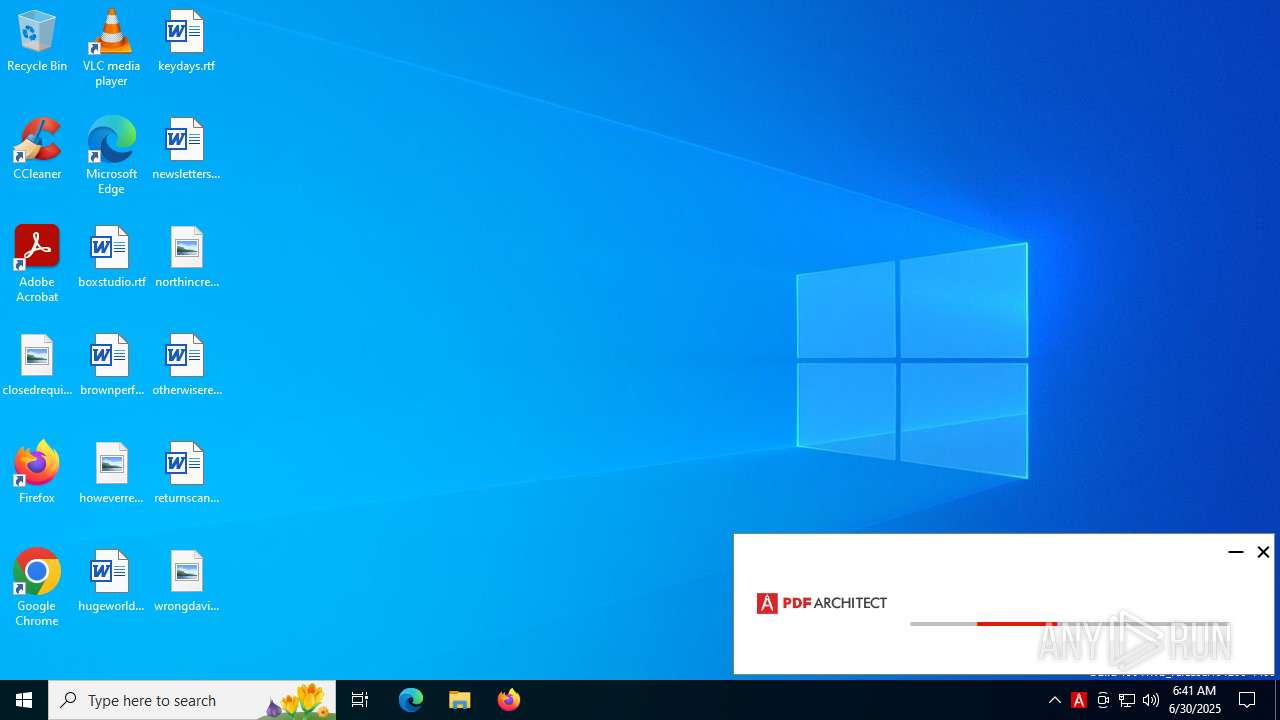Select the northincre image file icon
The height and width of the screenshot is (720, 1280).
pos(186,258)
